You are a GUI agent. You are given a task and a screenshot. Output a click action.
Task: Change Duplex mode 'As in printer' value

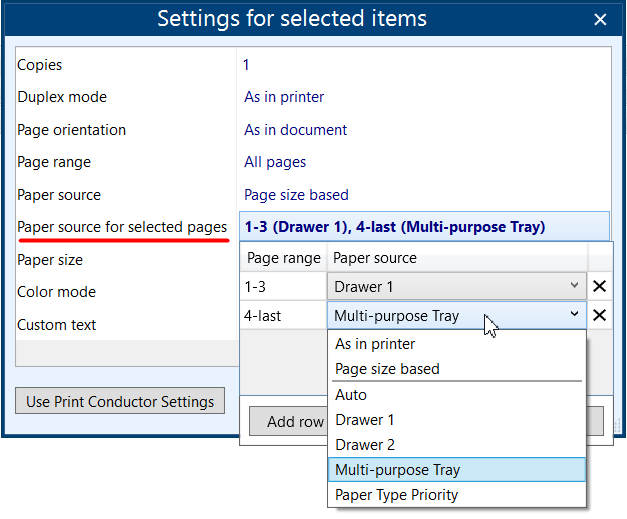(x=284, y=97)
